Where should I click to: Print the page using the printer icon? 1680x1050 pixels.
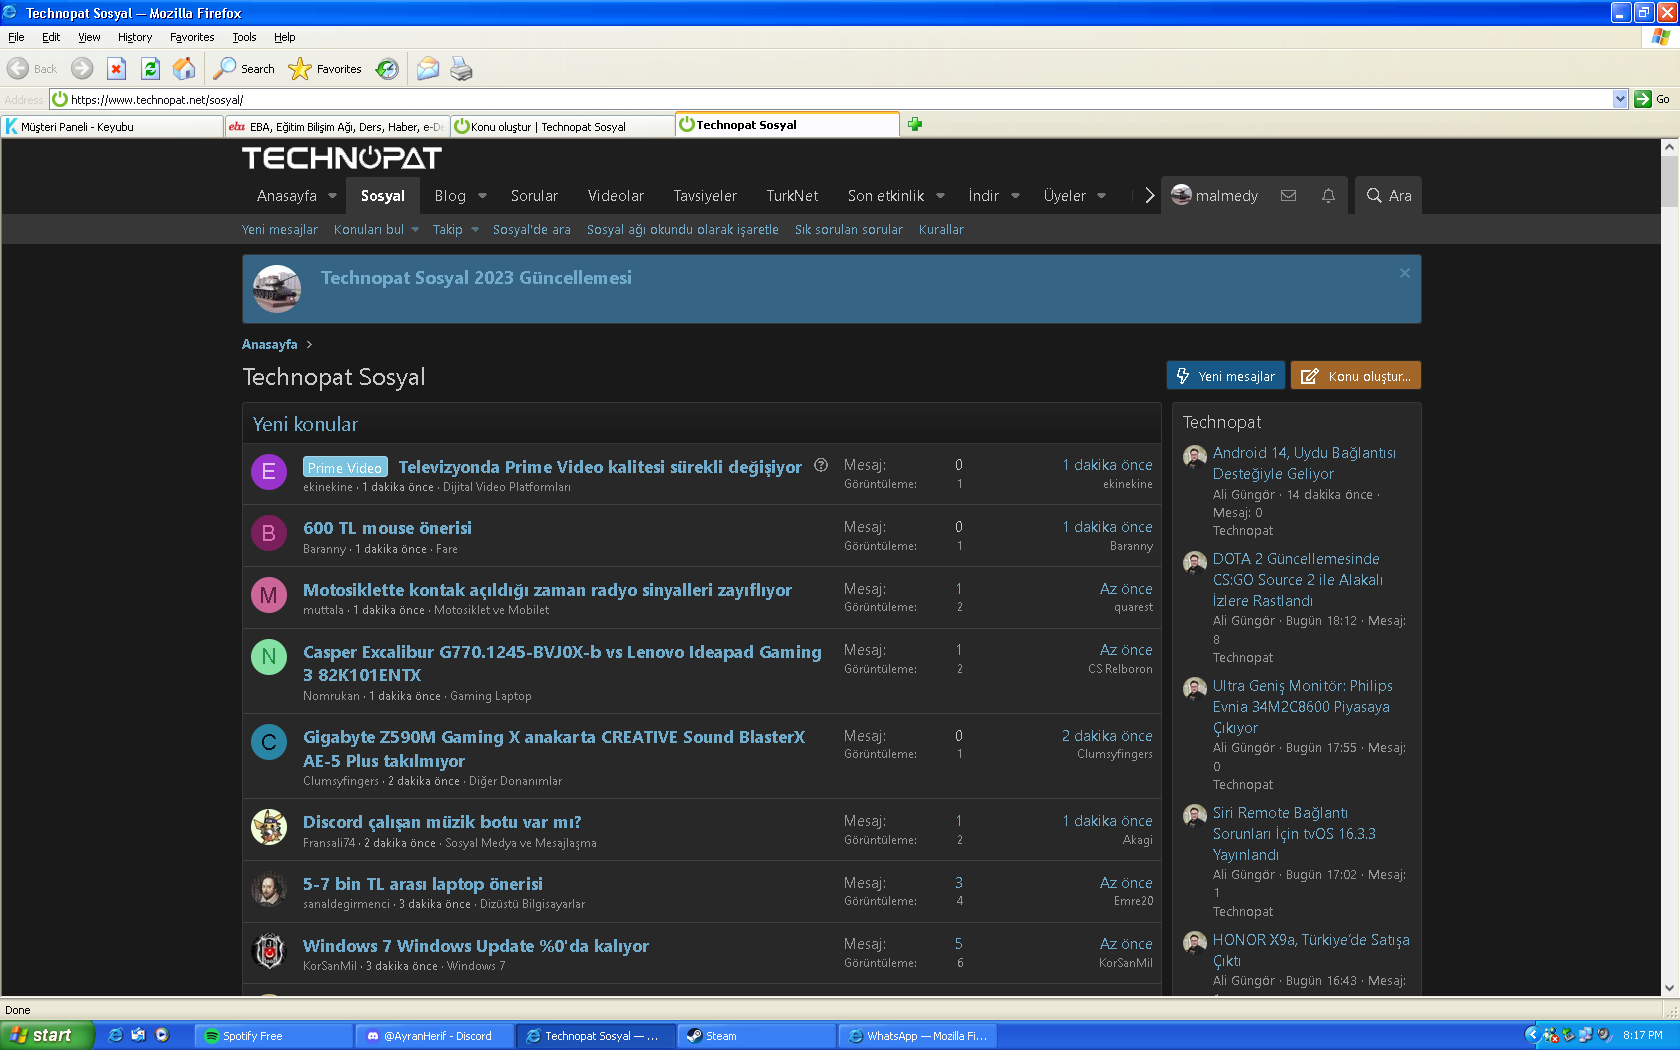point(461,69)
